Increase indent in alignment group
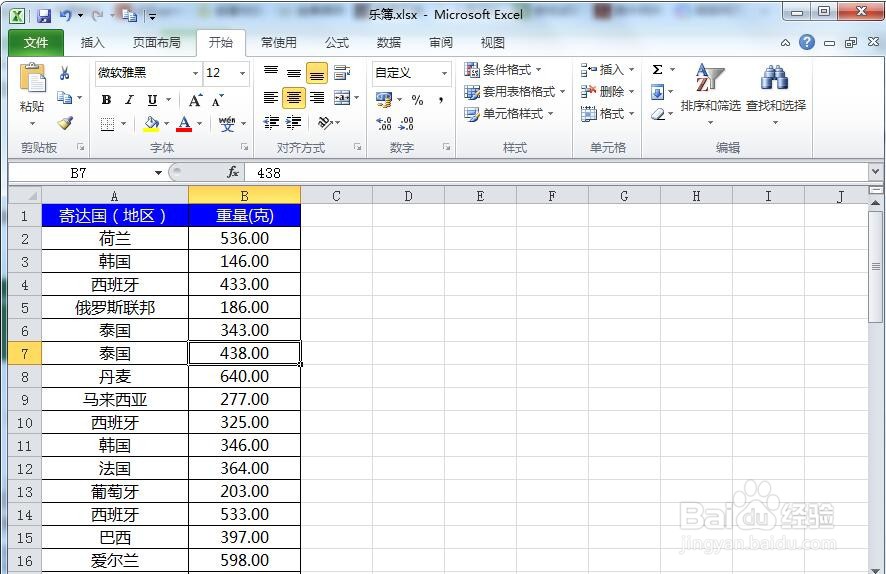The height and width of the screenshot is (574, 886). pos(294,123)
